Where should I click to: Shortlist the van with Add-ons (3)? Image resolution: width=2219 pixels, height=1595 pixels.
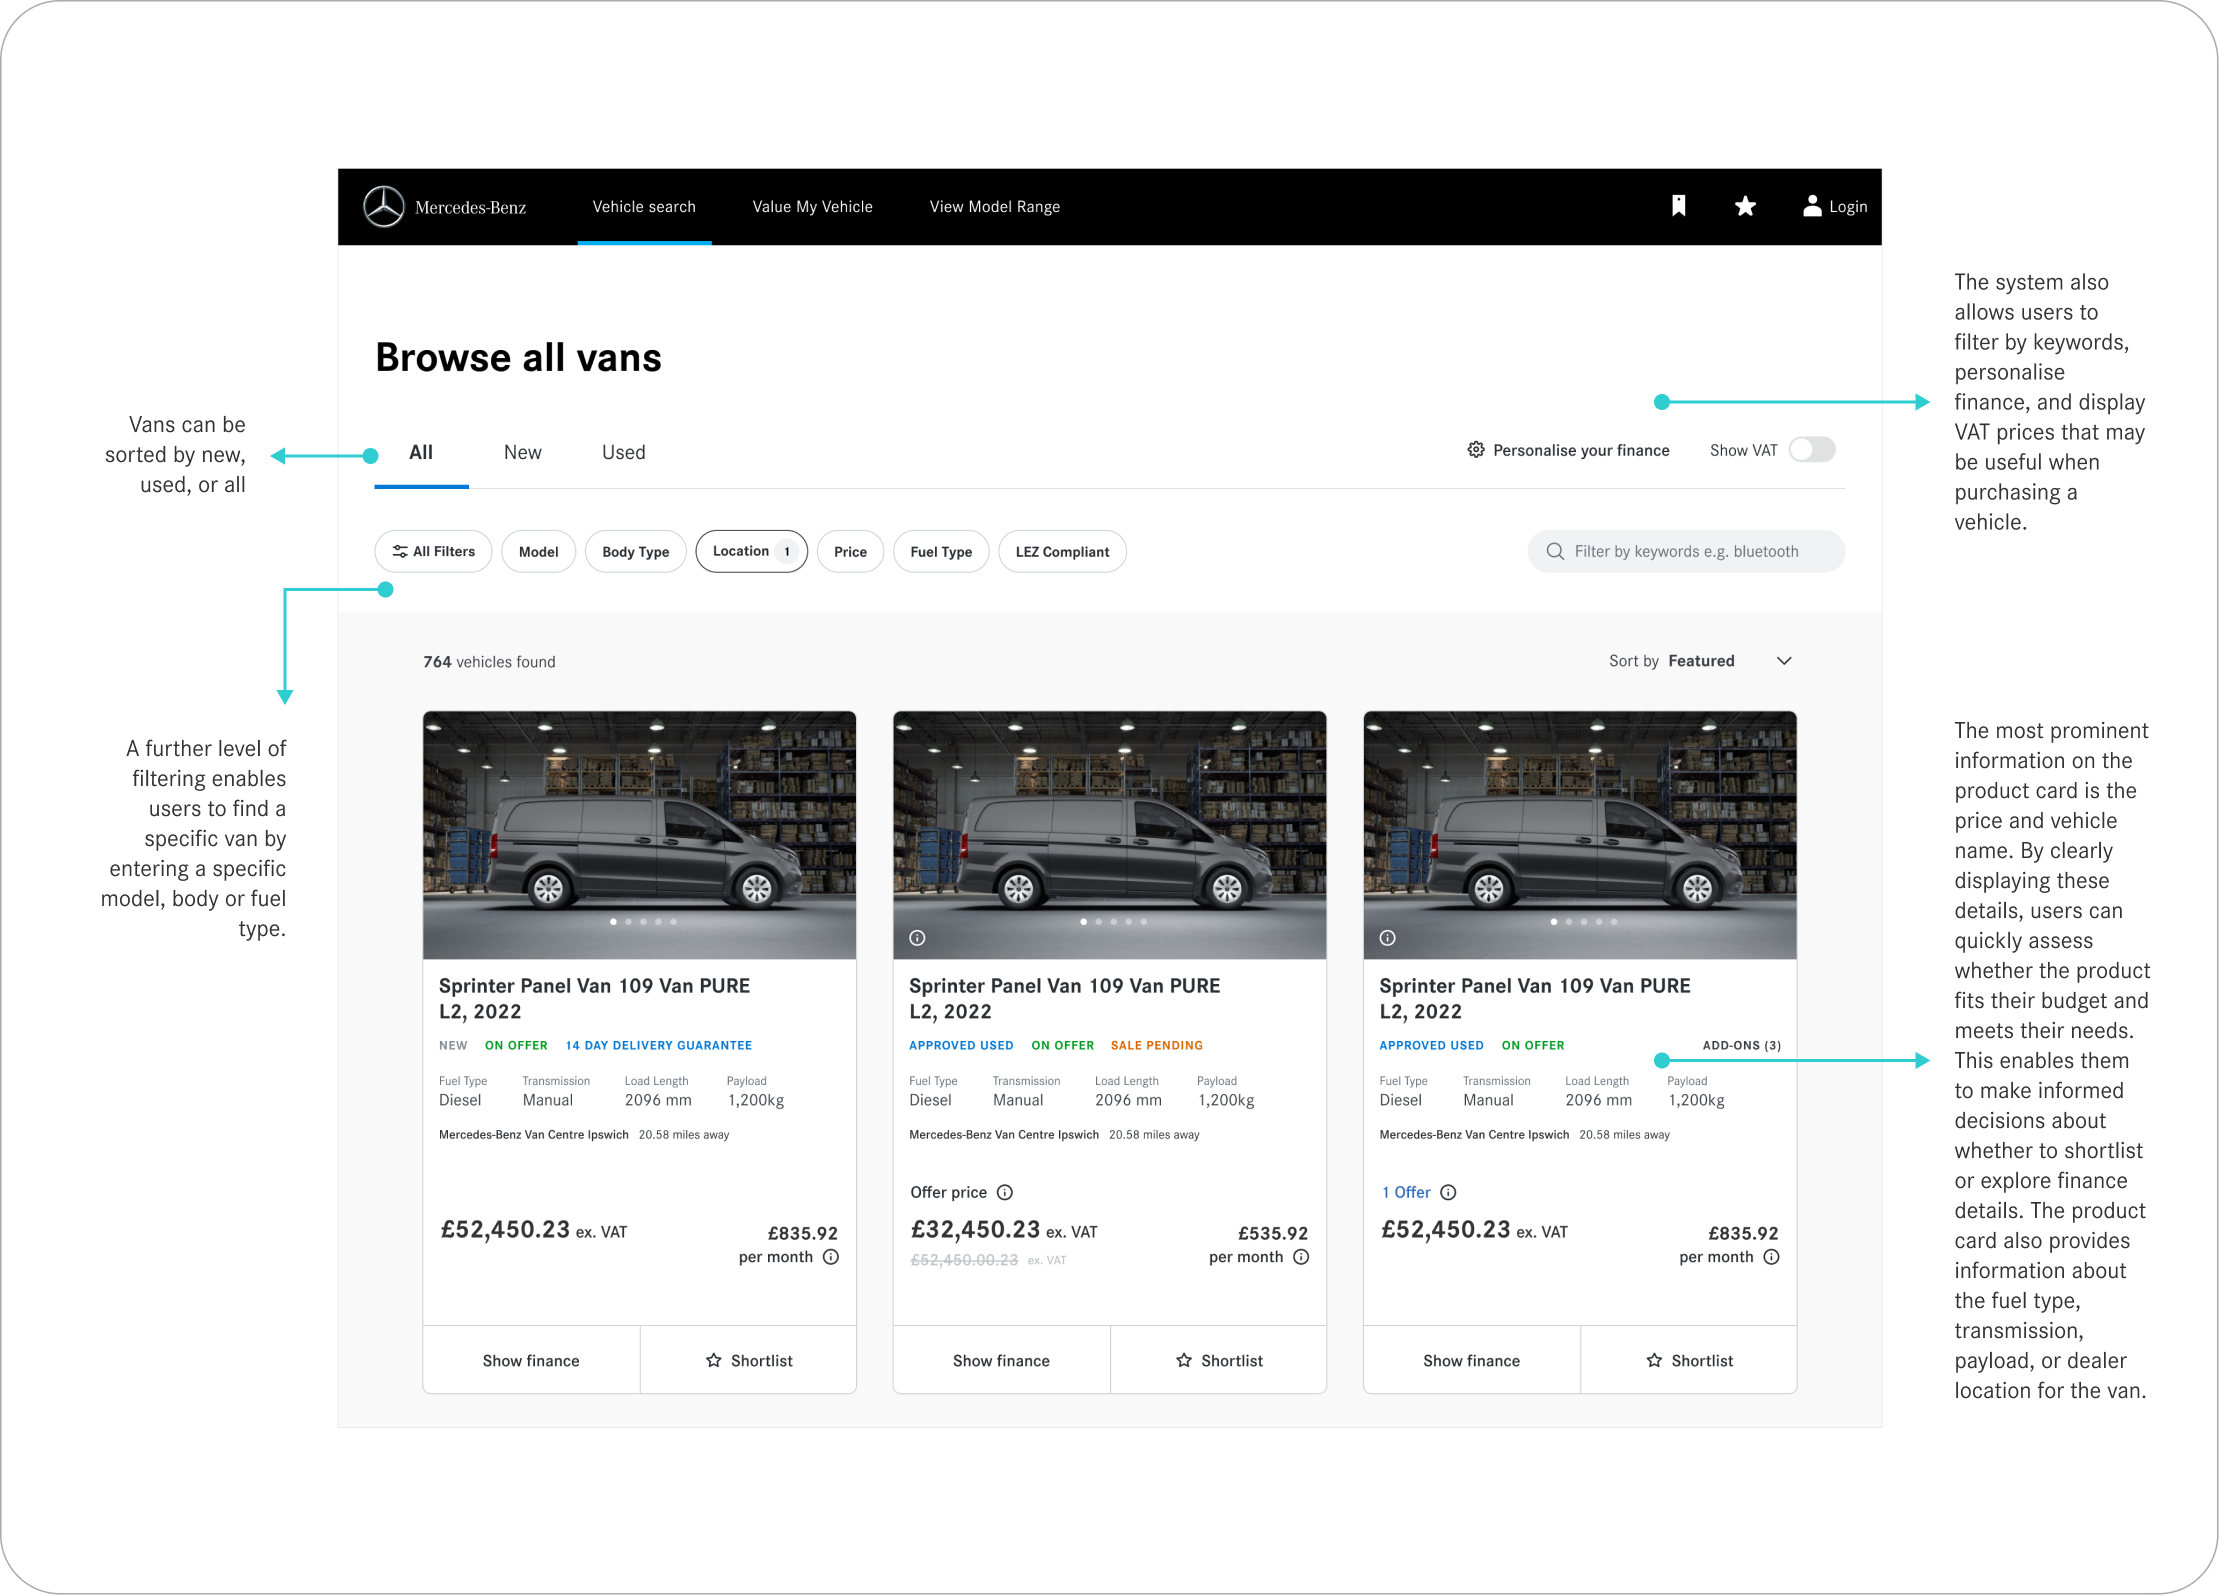[1688, 1360]
